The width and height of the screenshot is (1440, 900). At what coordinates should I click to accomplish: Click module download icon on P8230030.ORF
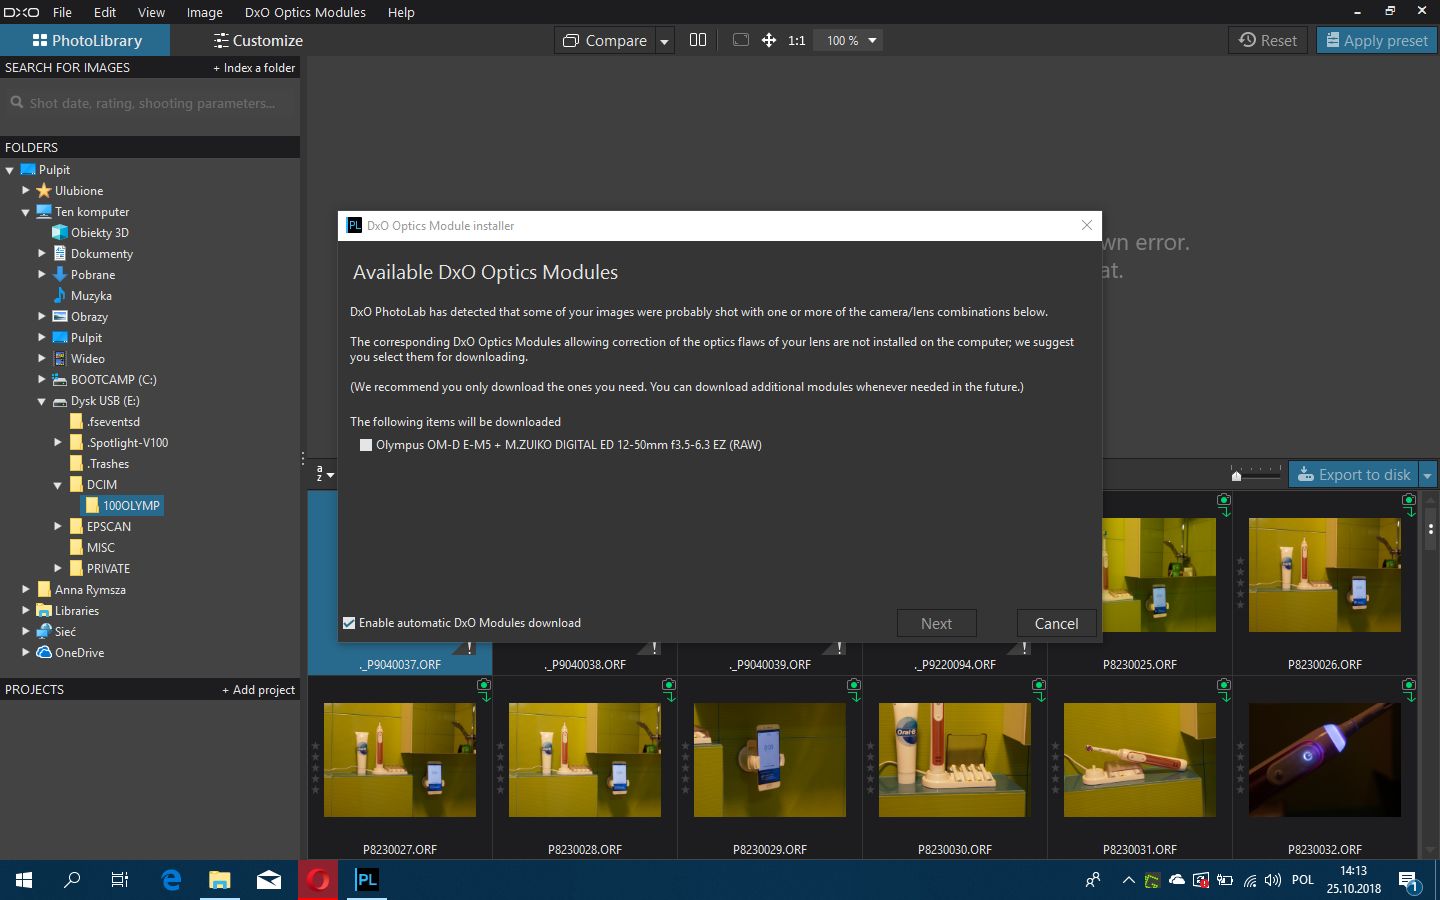(x=1039, y=689)
